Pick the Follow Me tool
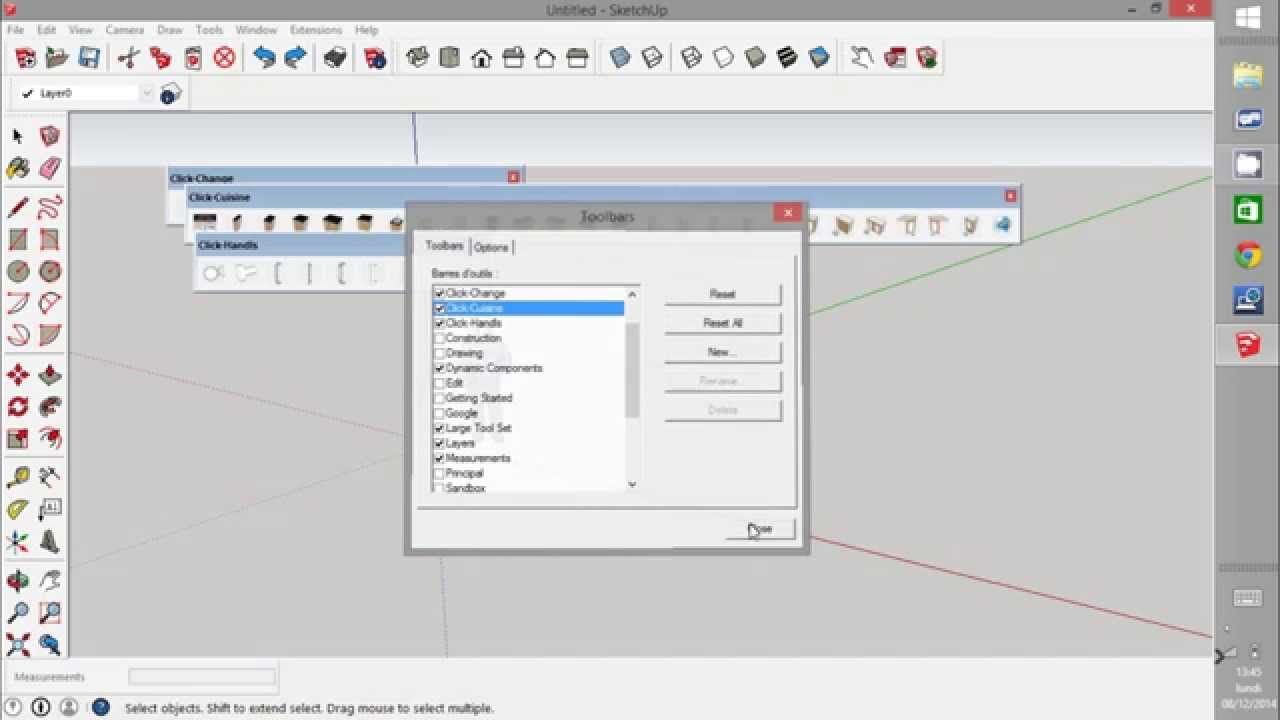This screenshot has height=720, width=1280. (x=50, y=407)
